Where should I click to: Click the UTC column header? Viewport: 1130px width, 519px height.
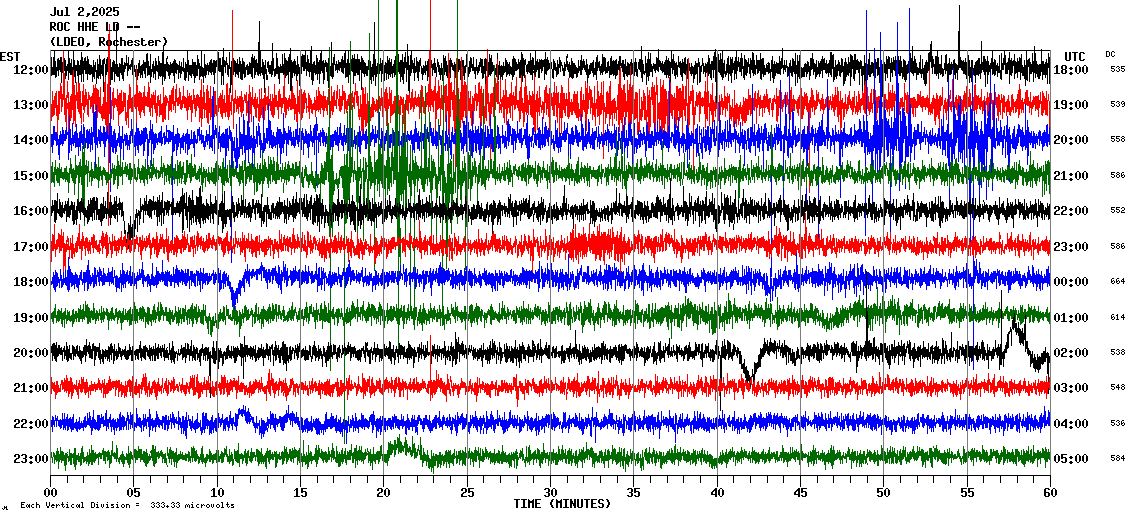coord(1074,56)
